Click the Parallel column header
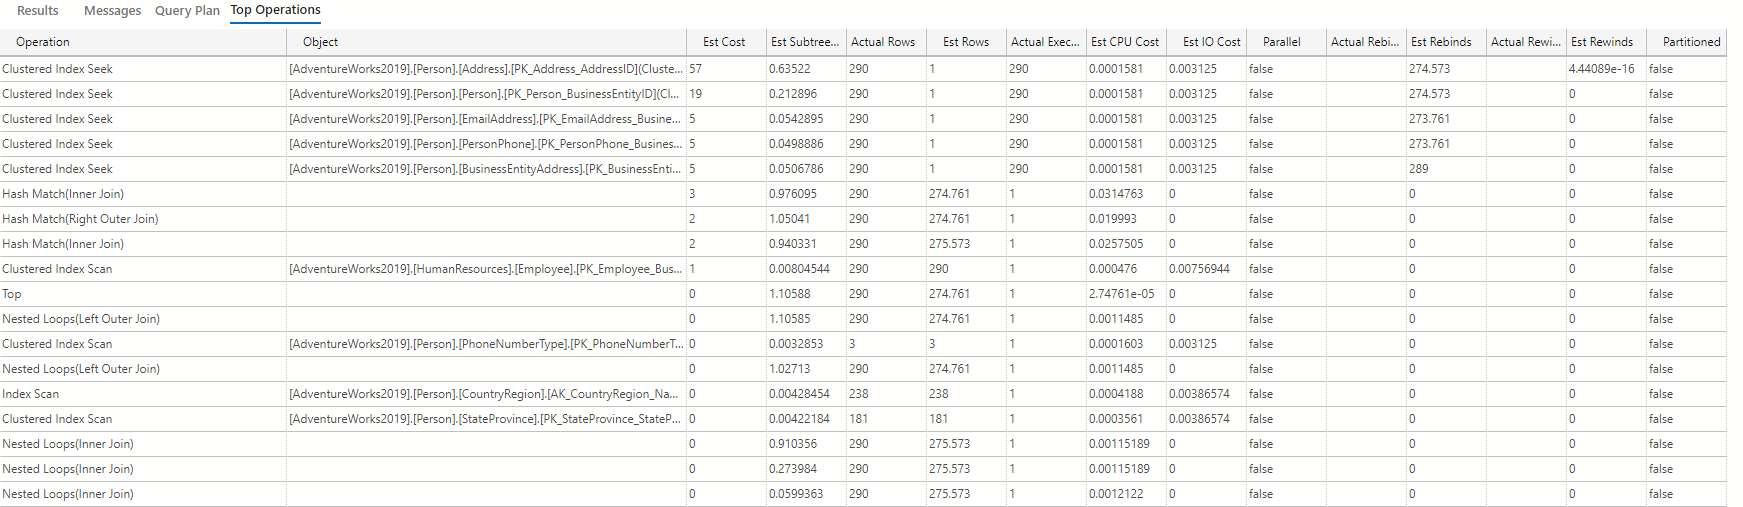1743x507 pixels. pyautogui.click(x=1281, y=42)
